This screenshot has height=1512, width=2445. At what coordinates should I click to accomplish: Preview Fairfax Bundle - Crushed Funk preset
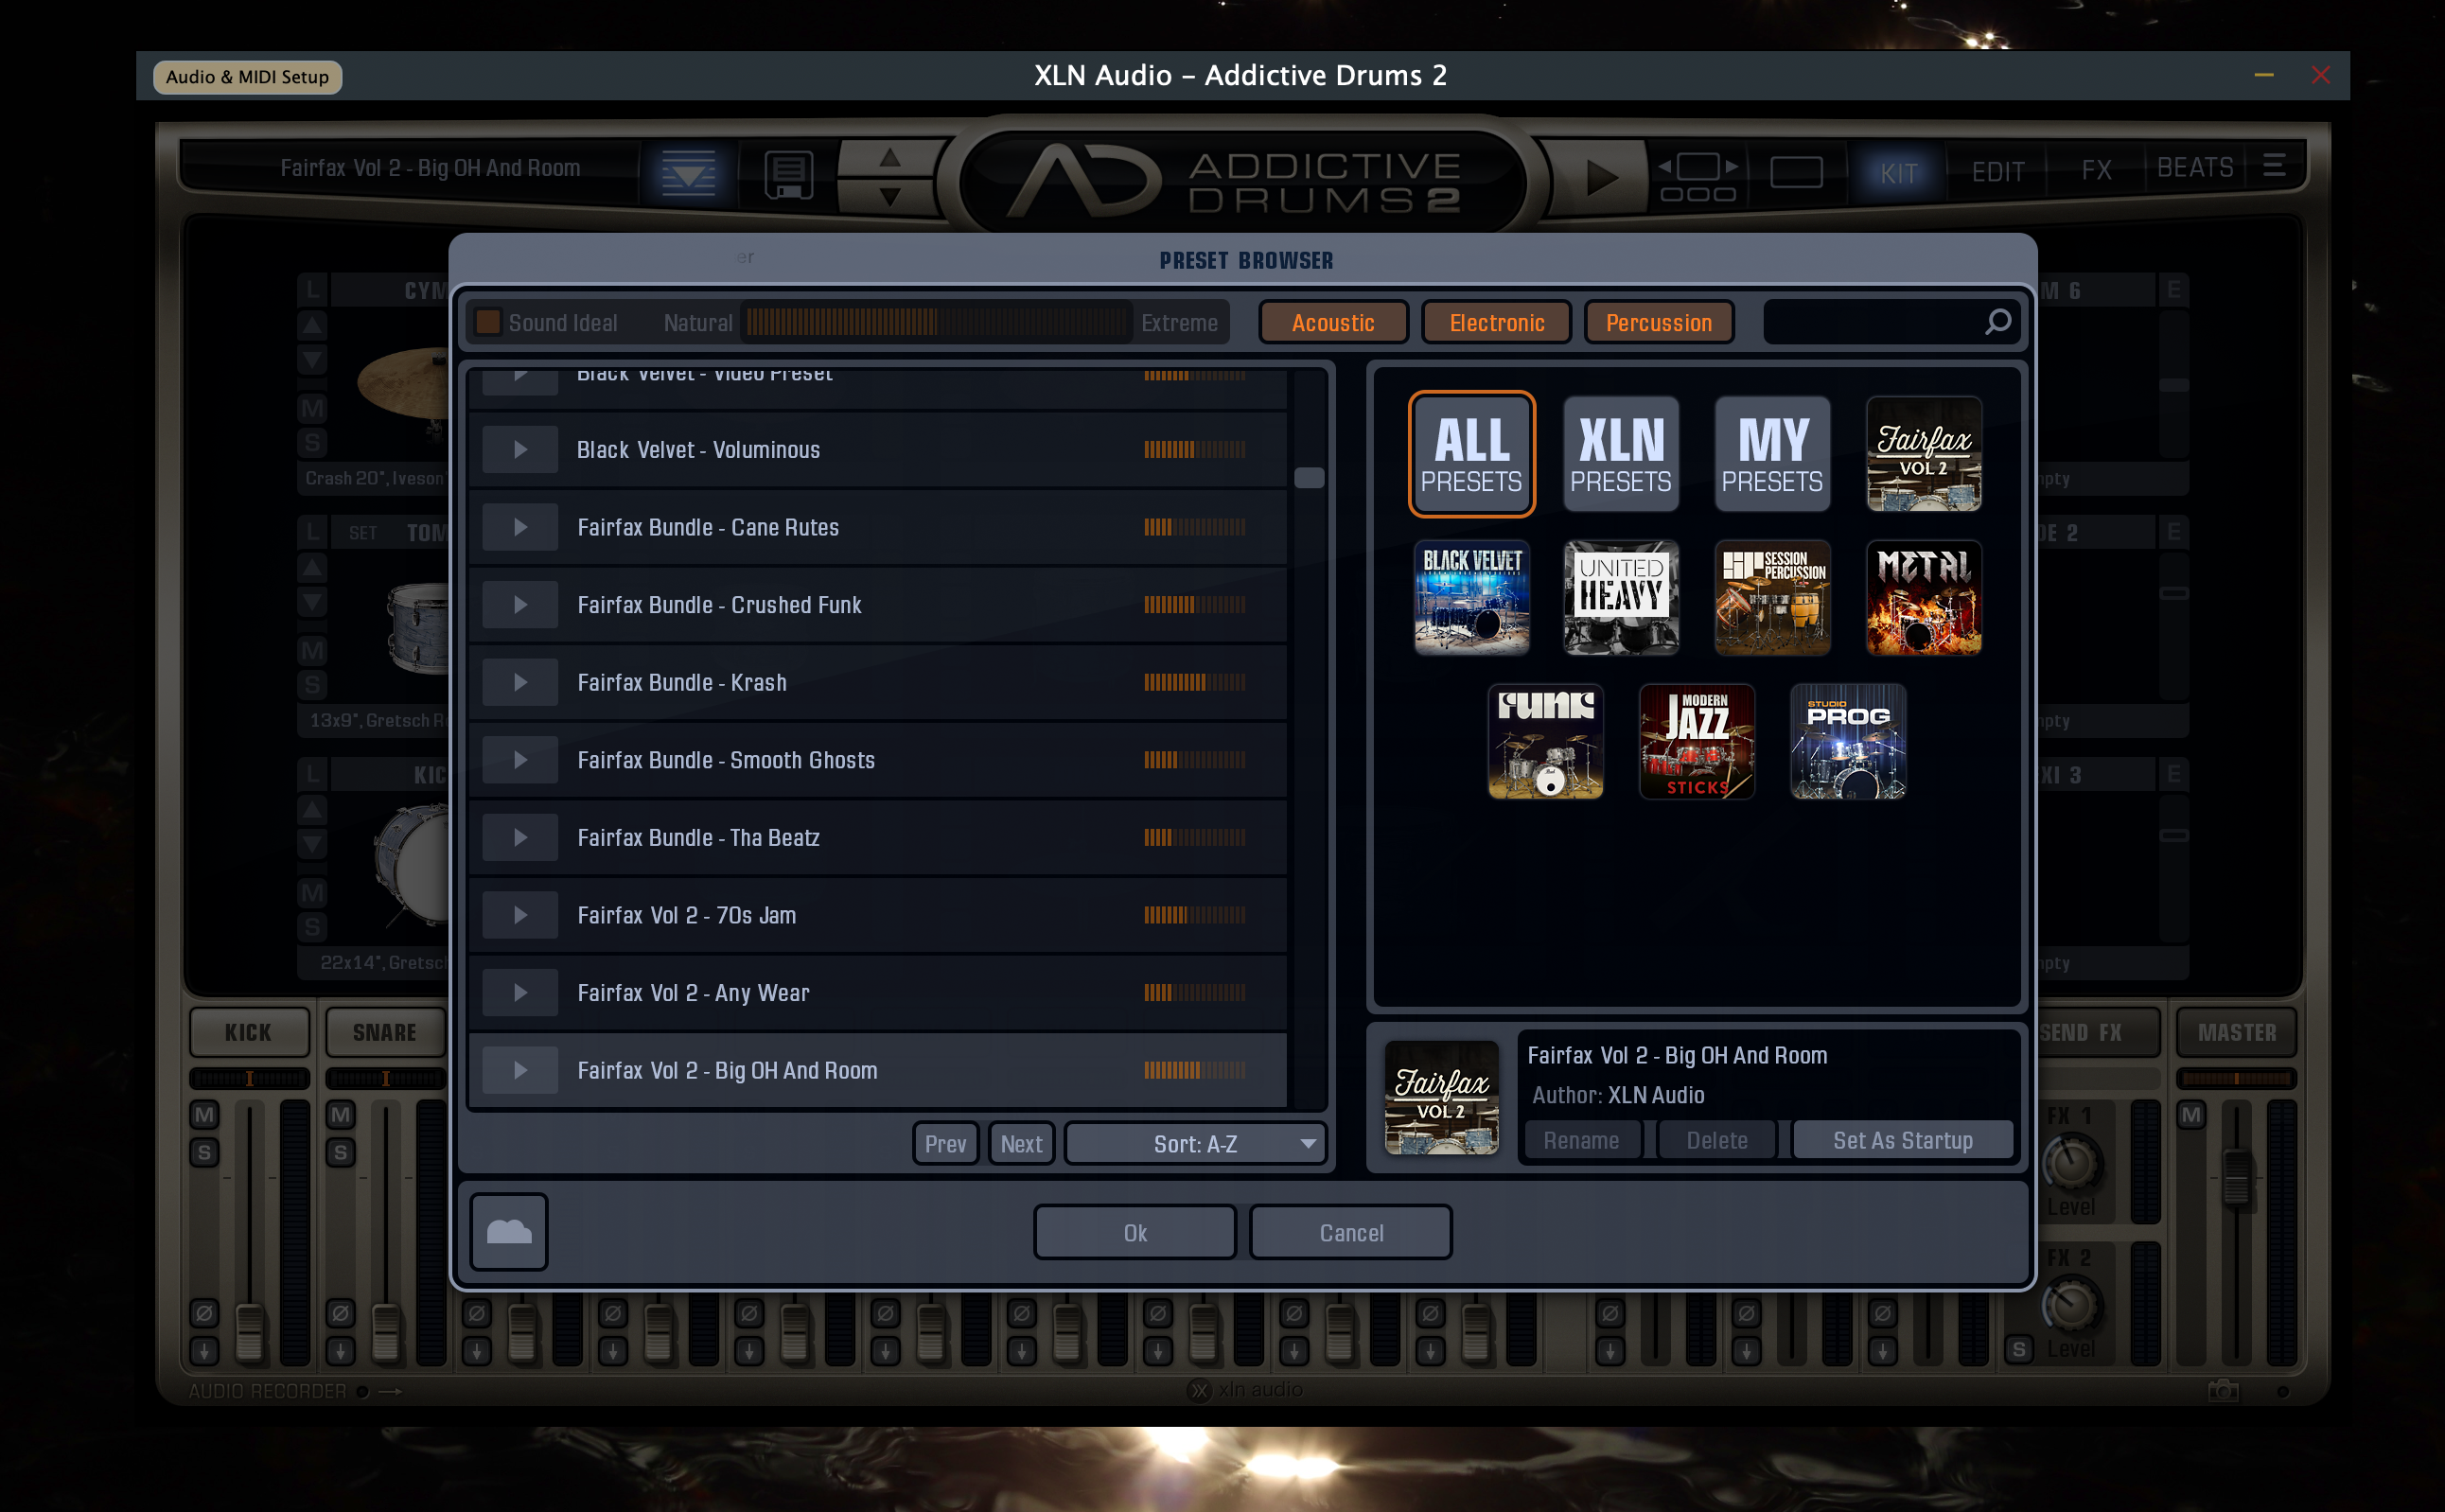click(x=519, y=605)
